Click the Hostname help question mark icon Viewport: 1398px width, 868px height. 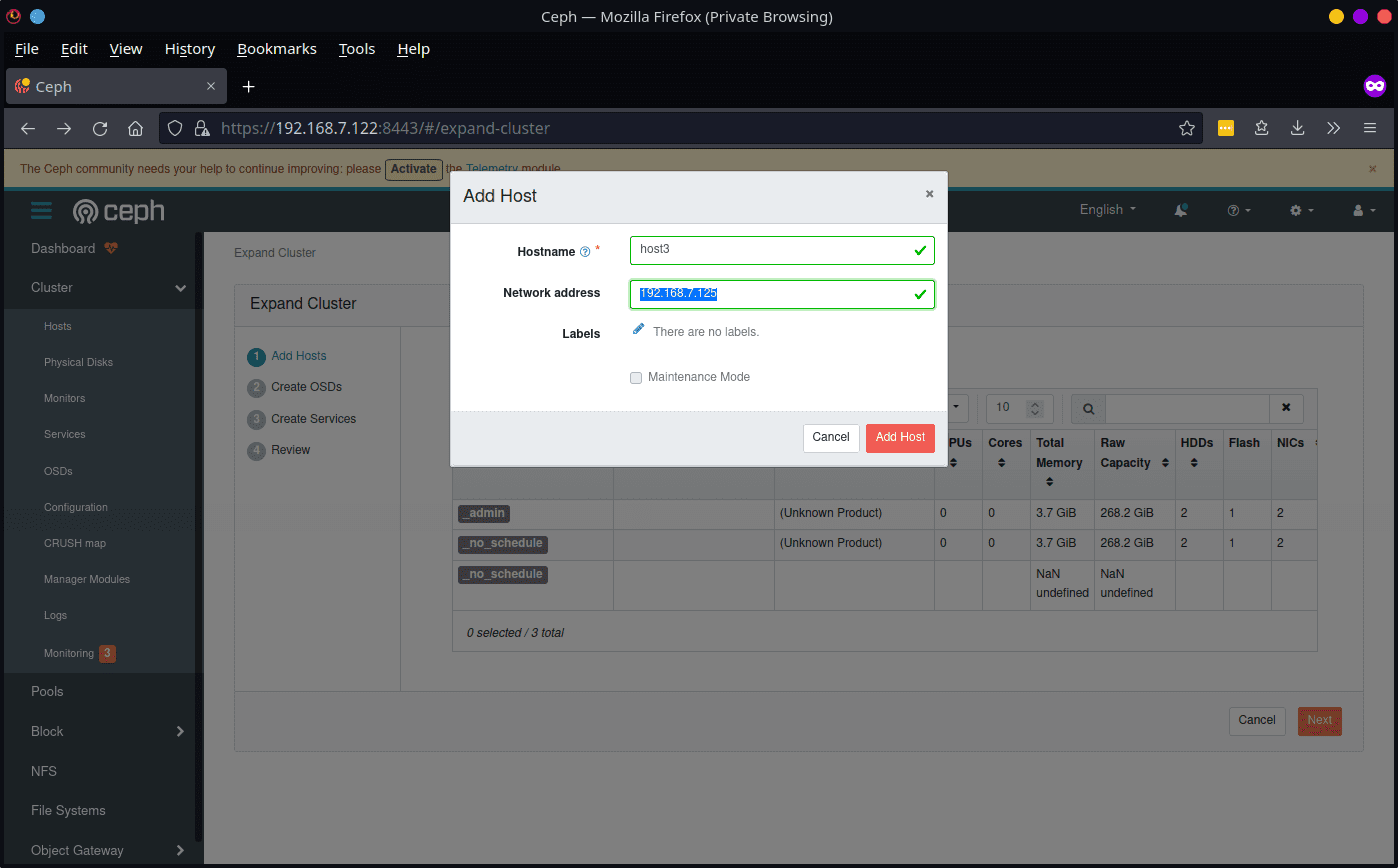pyautogui.click(x=585, y=252)
